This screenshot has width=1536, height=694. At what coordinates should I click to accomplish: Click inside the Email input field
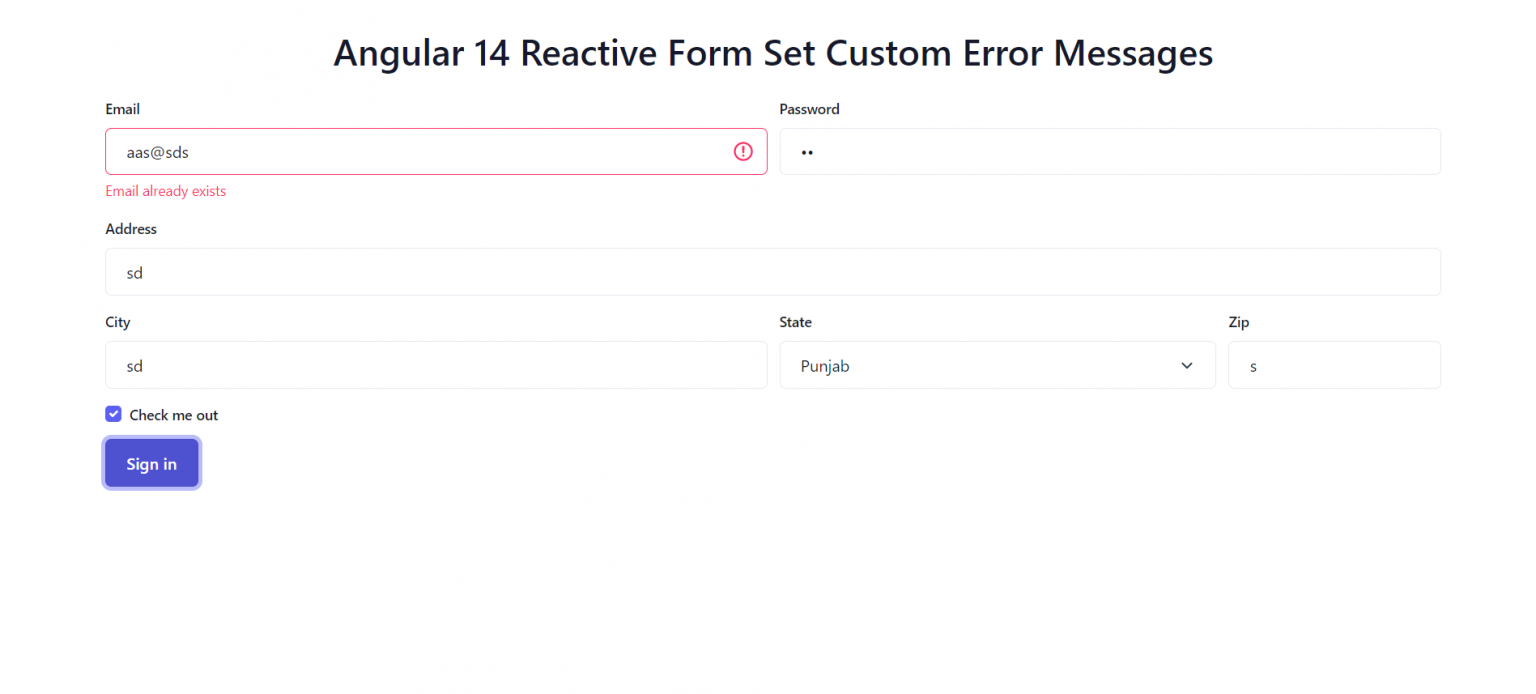[400, 151]
